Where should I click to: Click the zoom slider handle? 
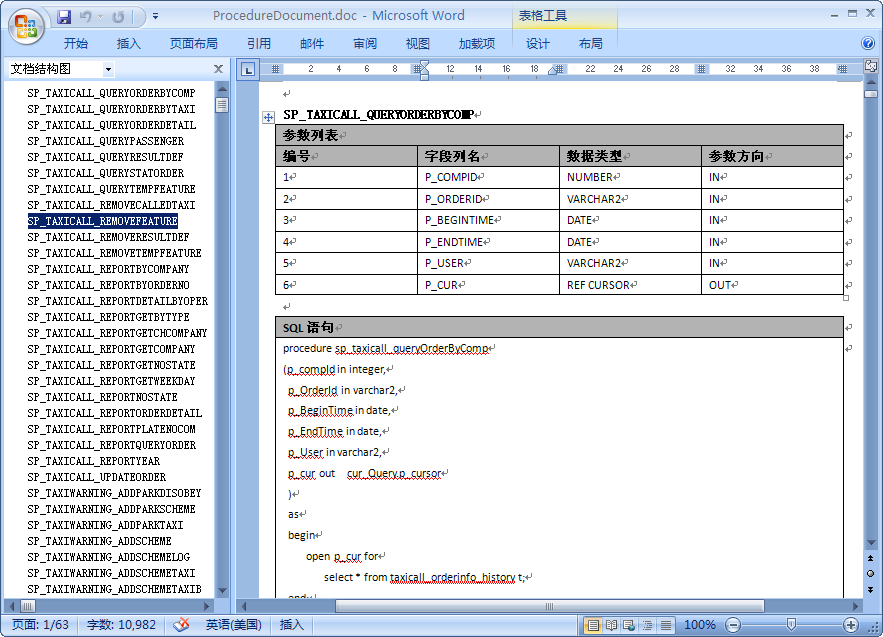791,625
